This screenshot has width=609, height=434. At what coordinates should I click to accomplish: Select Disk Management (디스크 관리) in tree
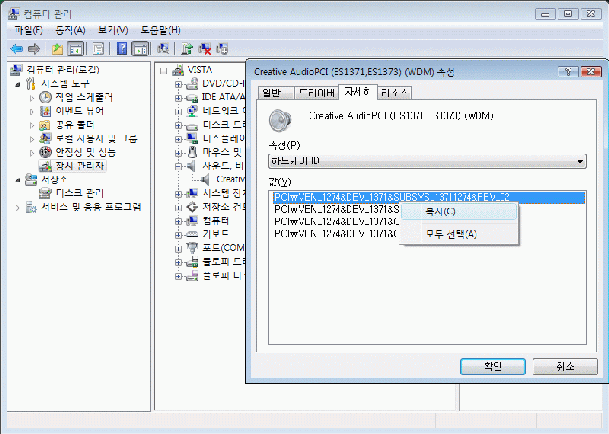point(80,193)
